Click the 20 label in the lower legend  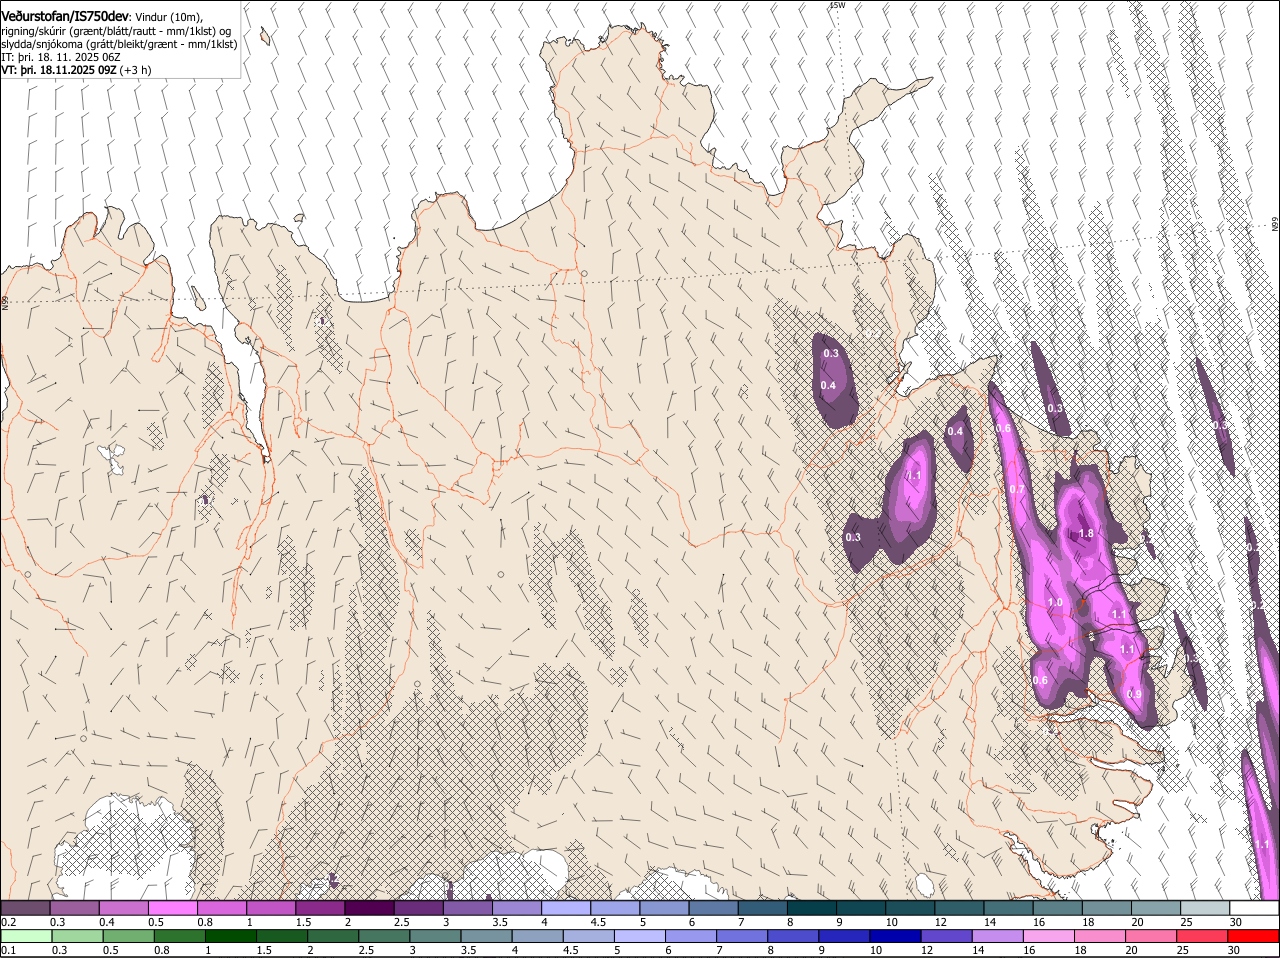(1131, 950)
